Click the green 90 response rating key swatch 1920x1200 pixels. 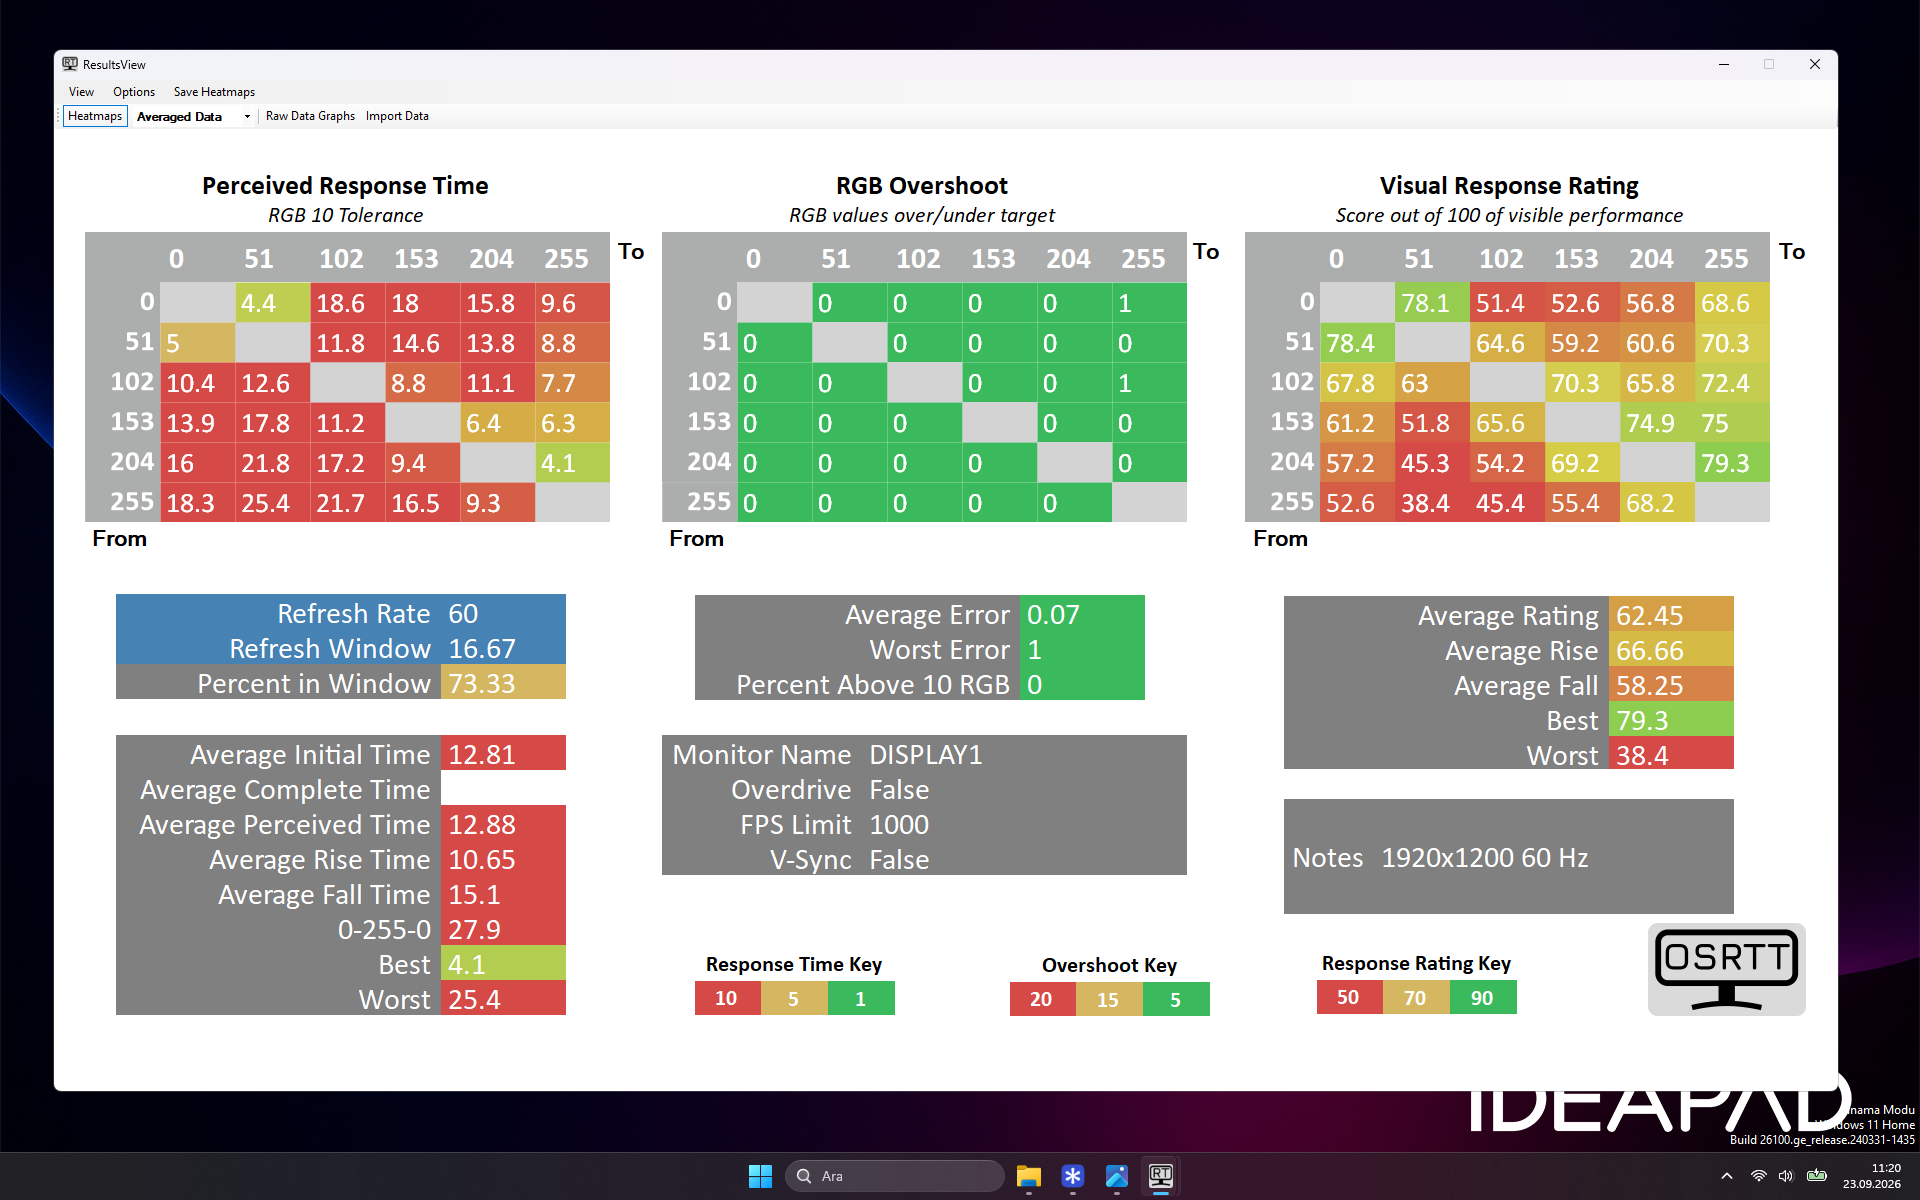click(x=1483, y=997)
